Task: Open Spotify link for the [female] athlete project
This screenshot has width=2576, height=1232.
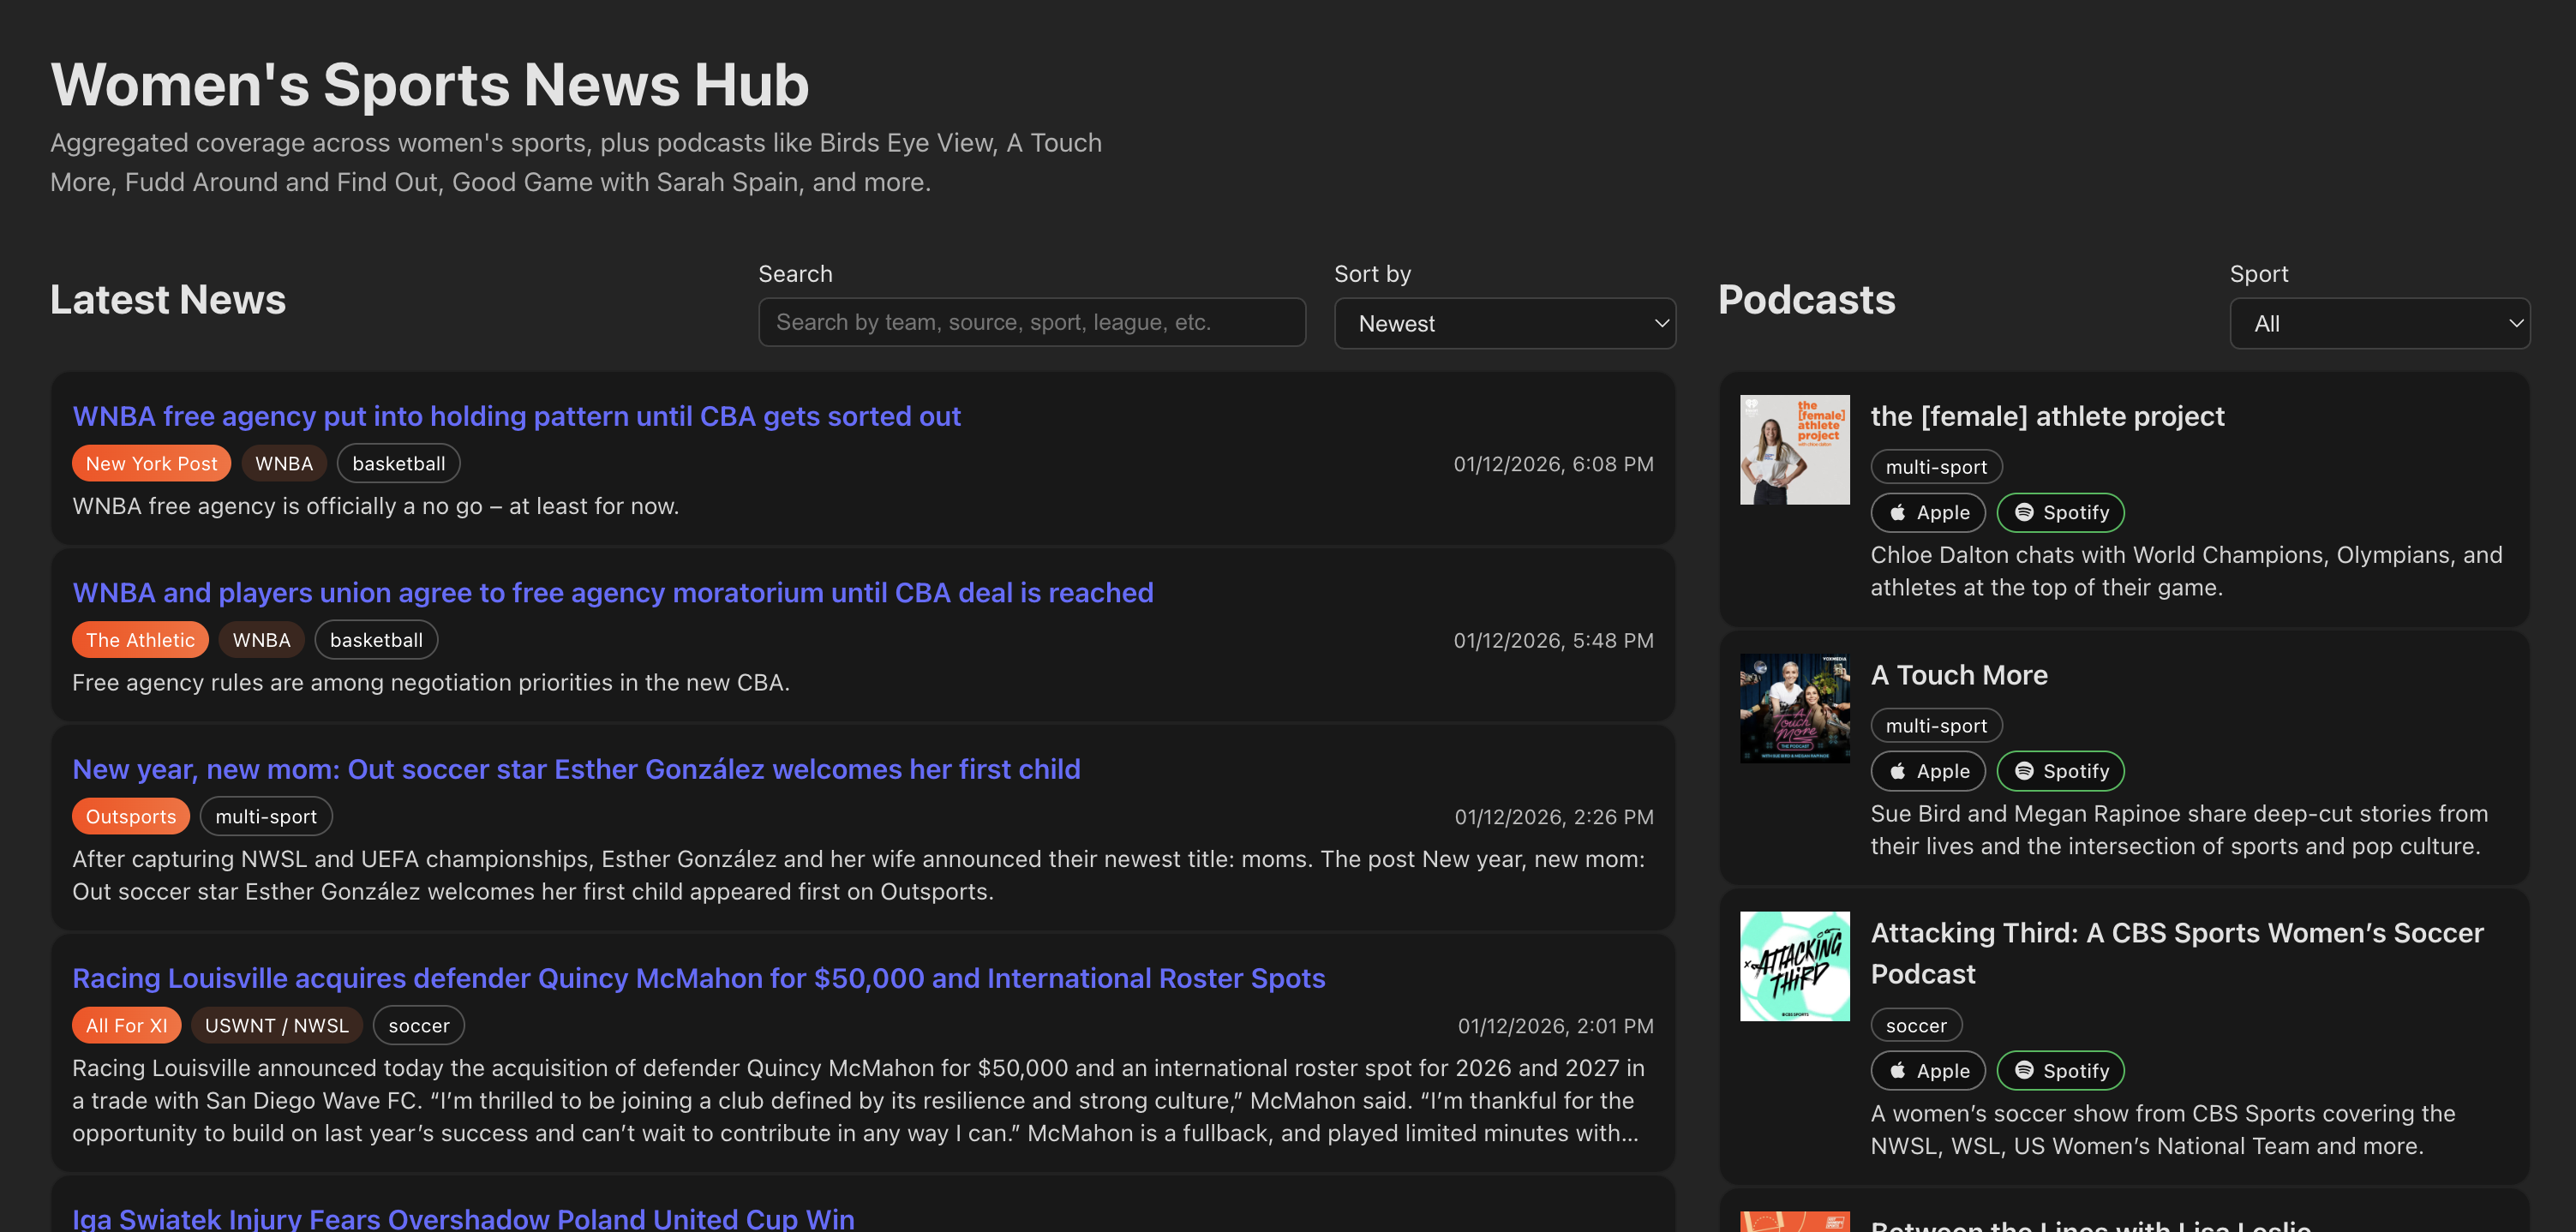Action: 2060,512
